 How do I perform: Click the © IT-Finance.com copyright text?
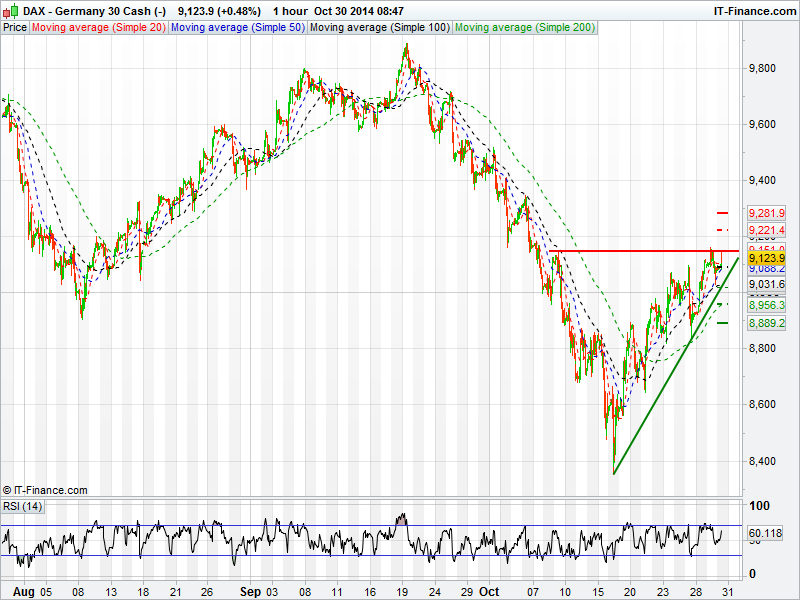coord(45,490)
